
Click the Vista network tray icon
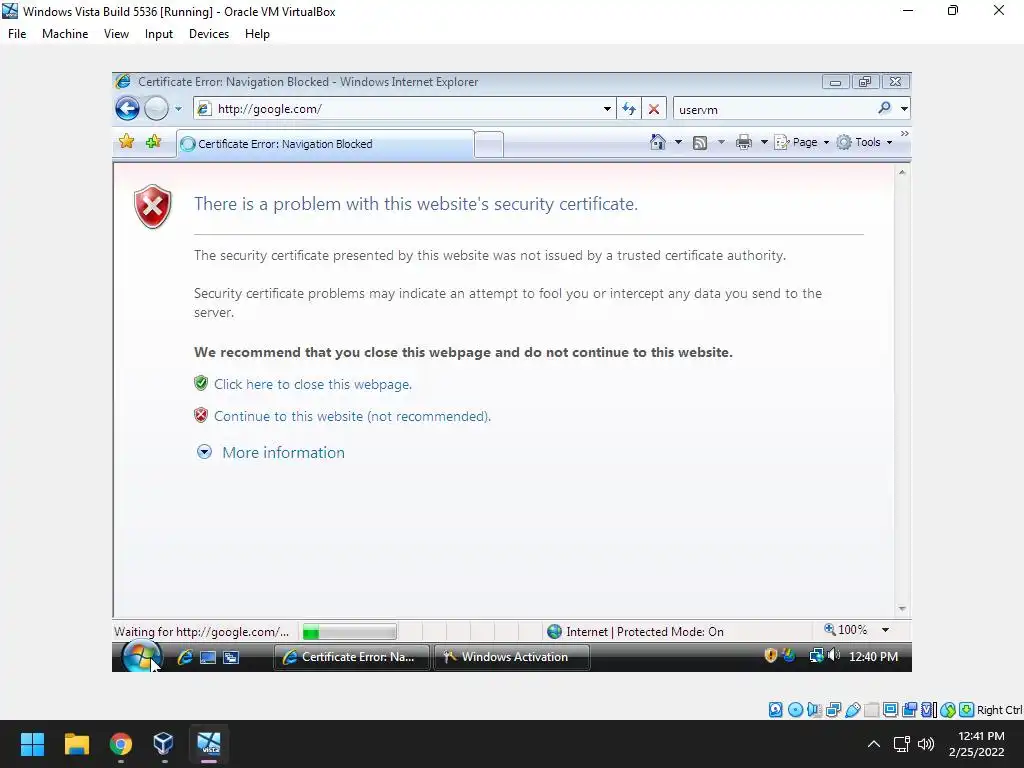[x=816, y=655]
